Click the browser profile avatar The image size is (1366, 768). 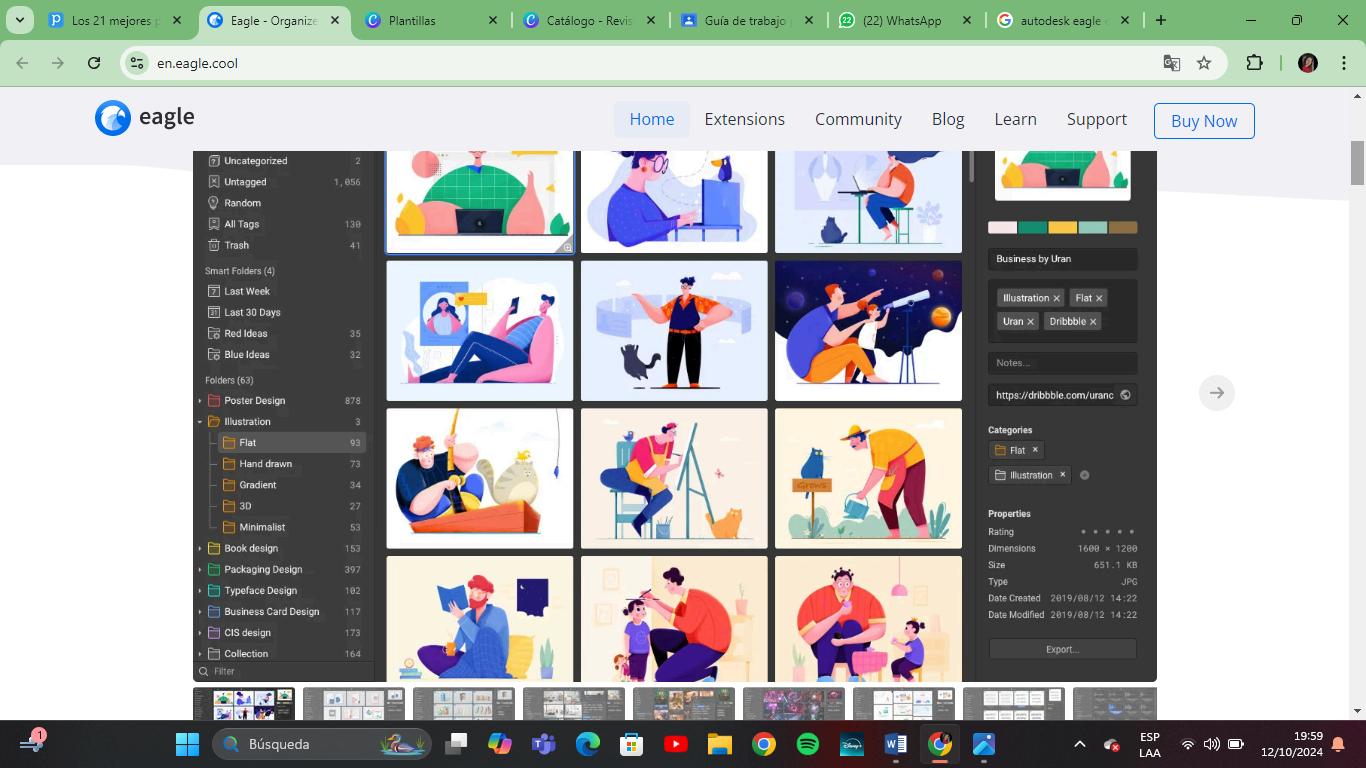click(x=1308, y=63)
